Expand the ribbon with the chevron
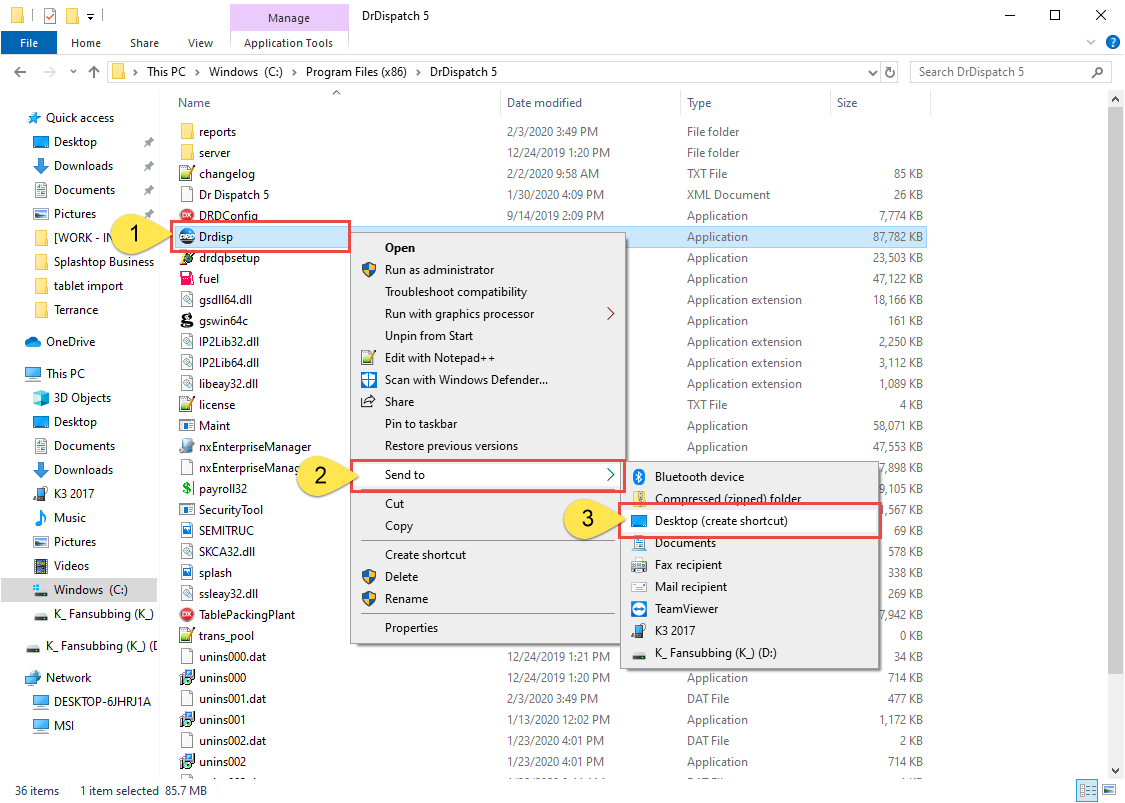Viewport: 1125px width, 803px height. coord(1091,42)
